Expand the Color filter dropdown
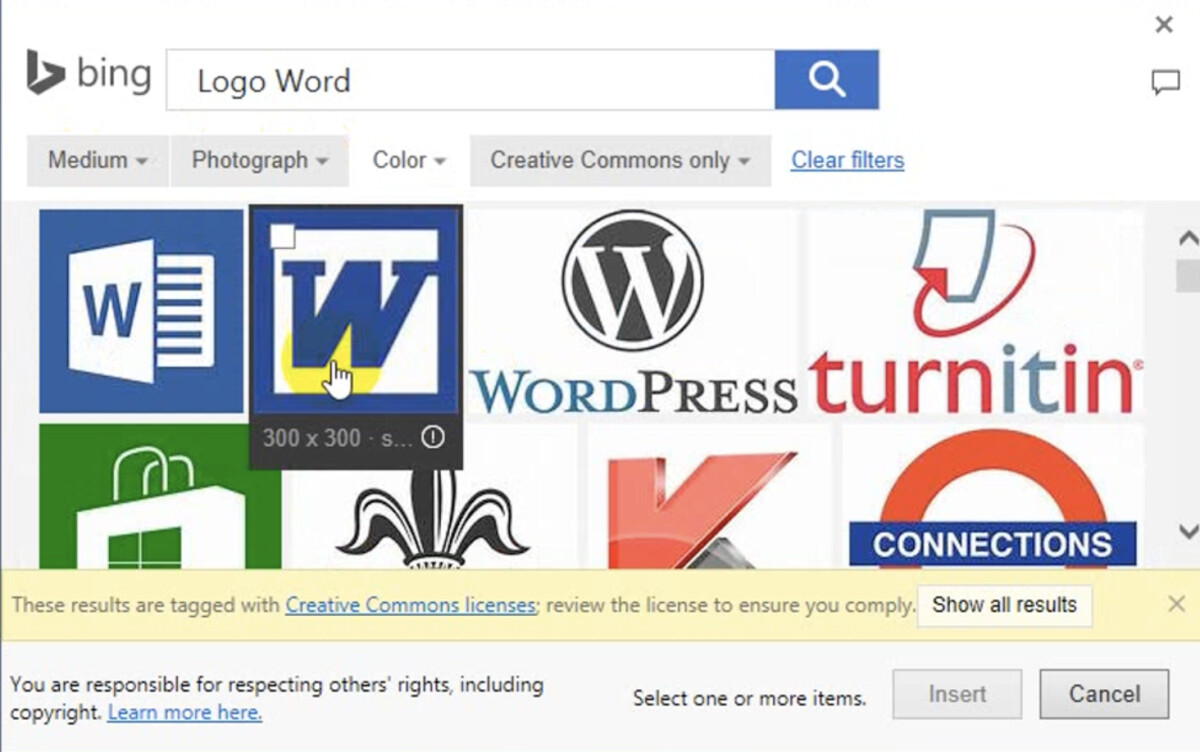This screenshot has height=752, width=1200. (409, 160)
